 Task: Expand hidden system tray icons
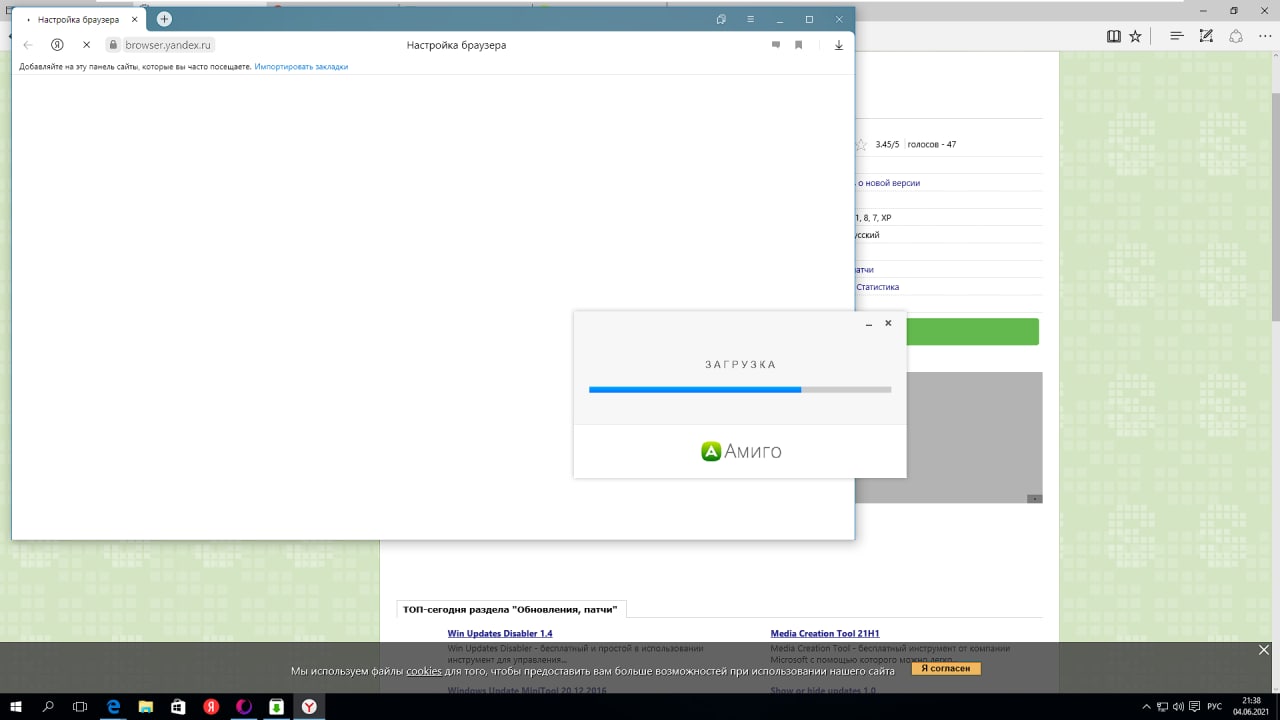tap(1146, 706)
